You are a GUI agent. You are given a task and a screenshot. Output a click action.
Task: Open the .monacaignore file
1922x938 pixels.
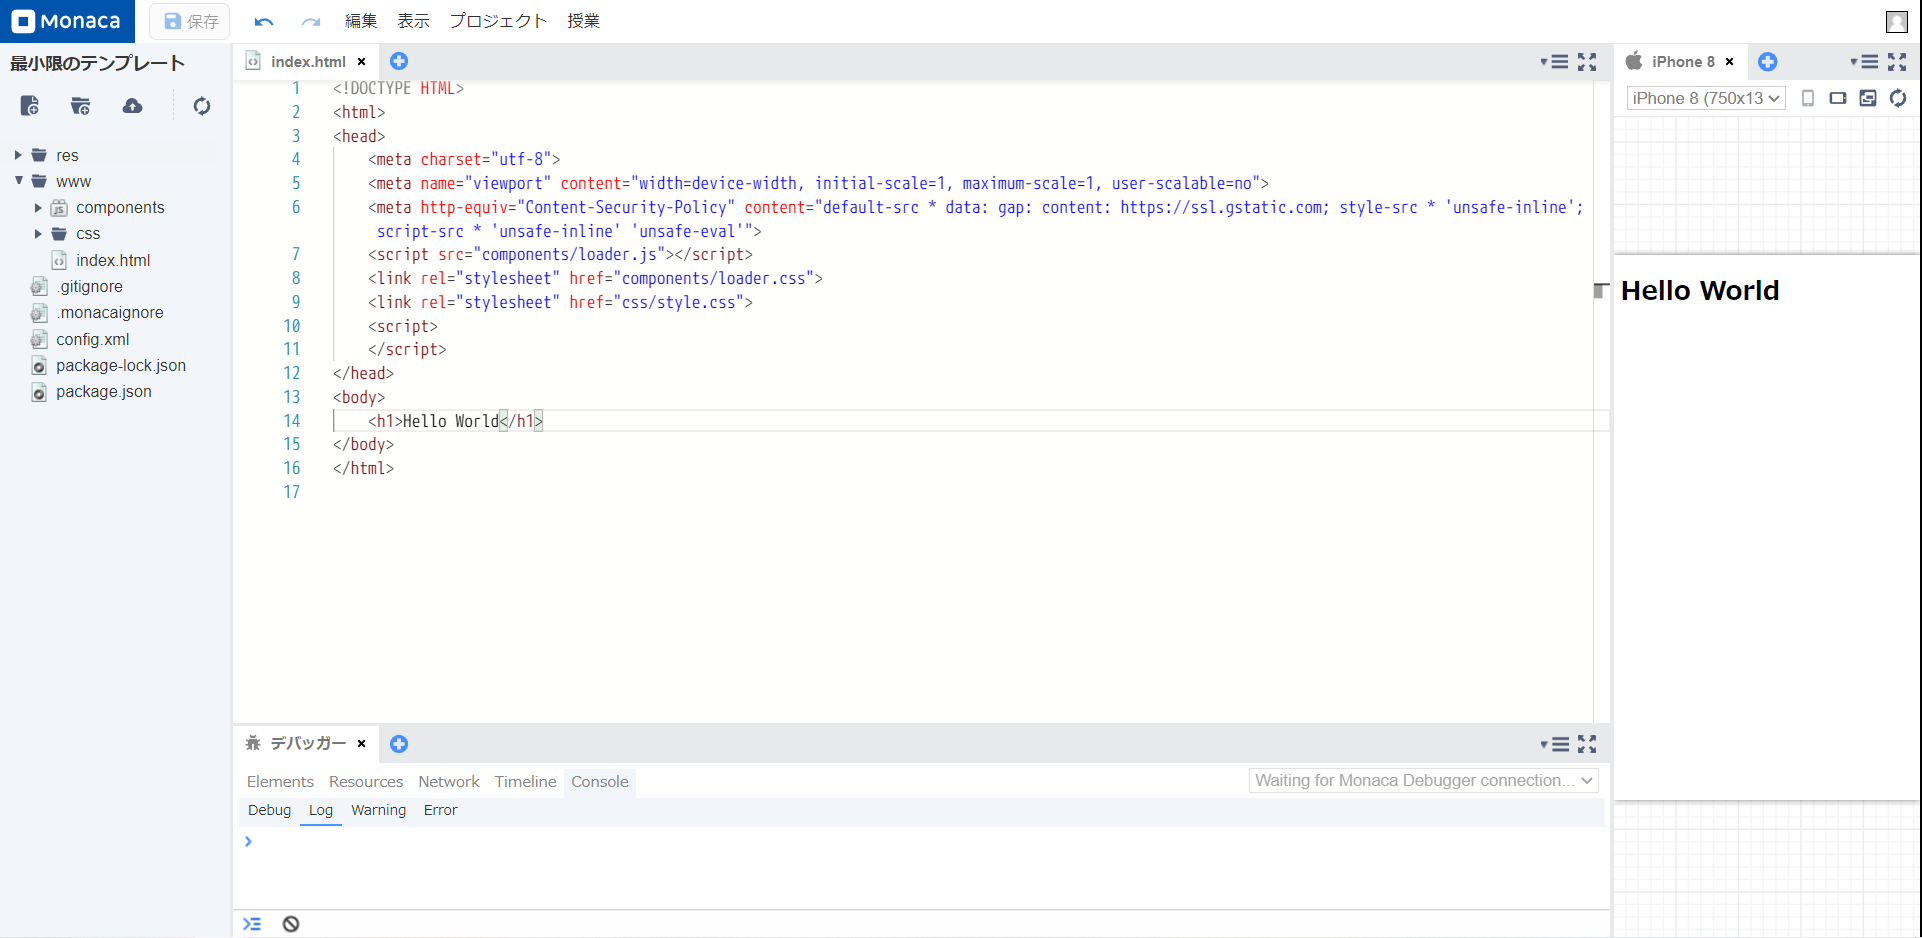(109, 312)
